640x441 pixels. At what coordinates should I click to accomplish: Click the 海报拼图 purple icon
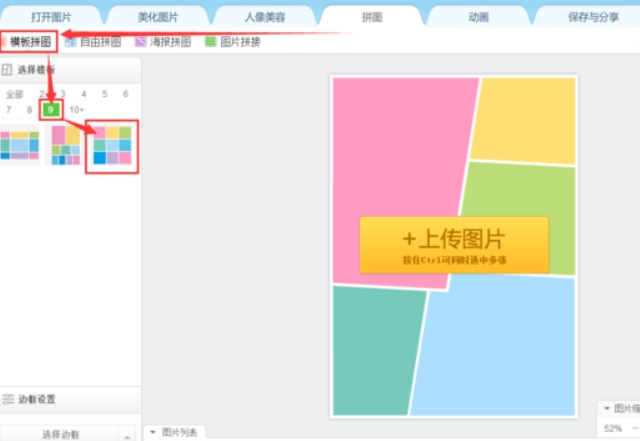(140, 42)
